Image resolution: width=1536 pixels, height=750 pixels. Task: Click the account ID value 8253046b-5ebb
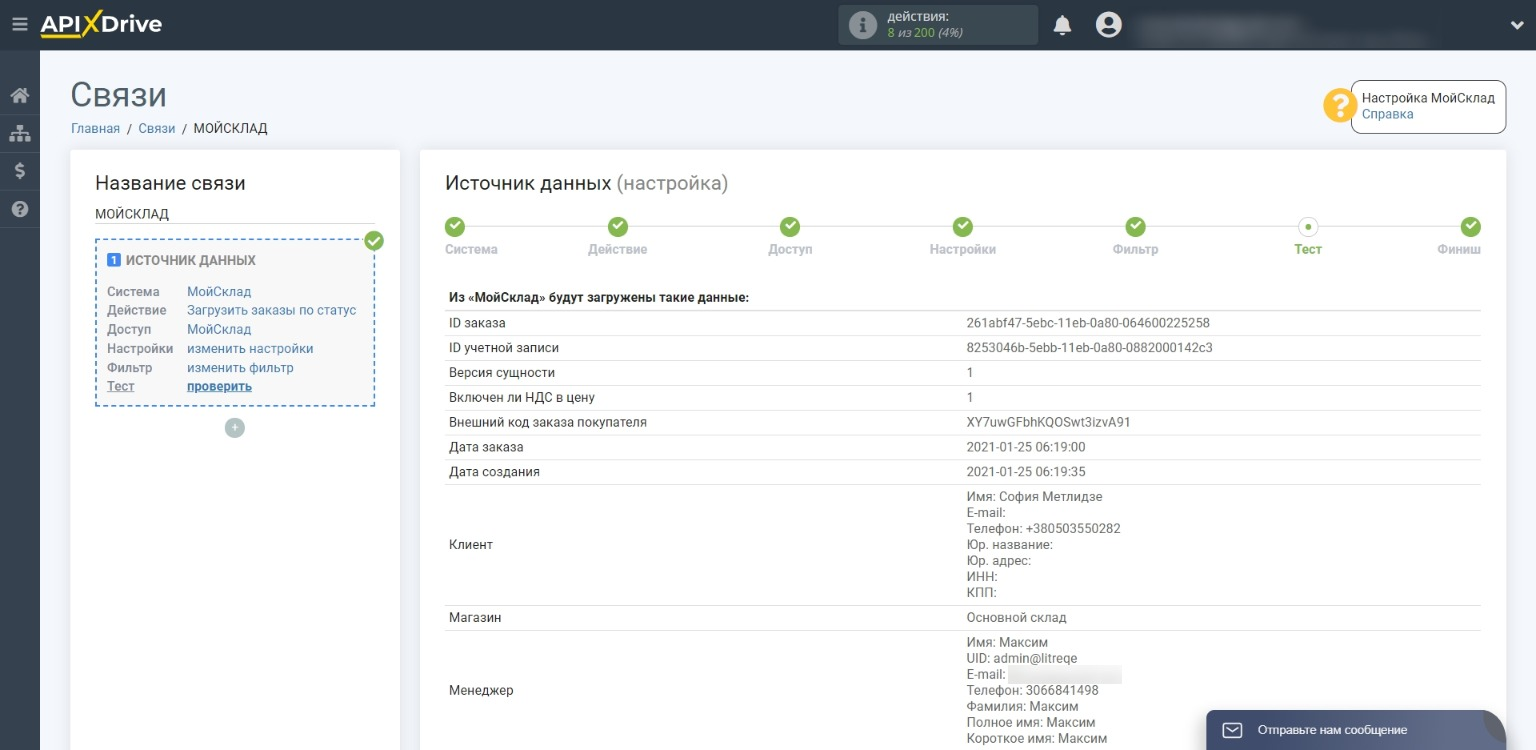pyautogui.click(x=1089, y=348)
